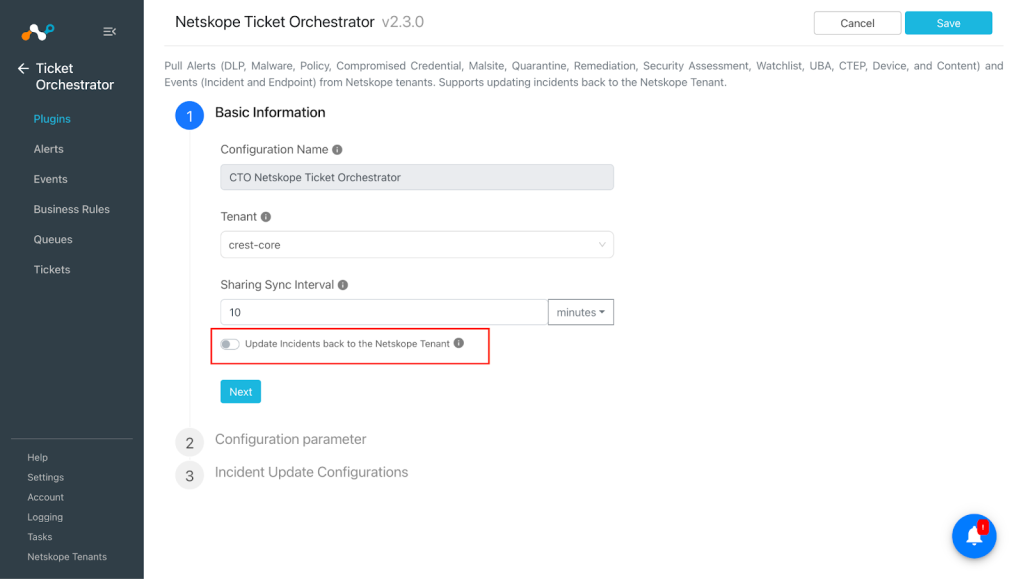Open the minutes unit dropdown
This screenshot has height=579, width=1024.
click(x=581, y=312)
